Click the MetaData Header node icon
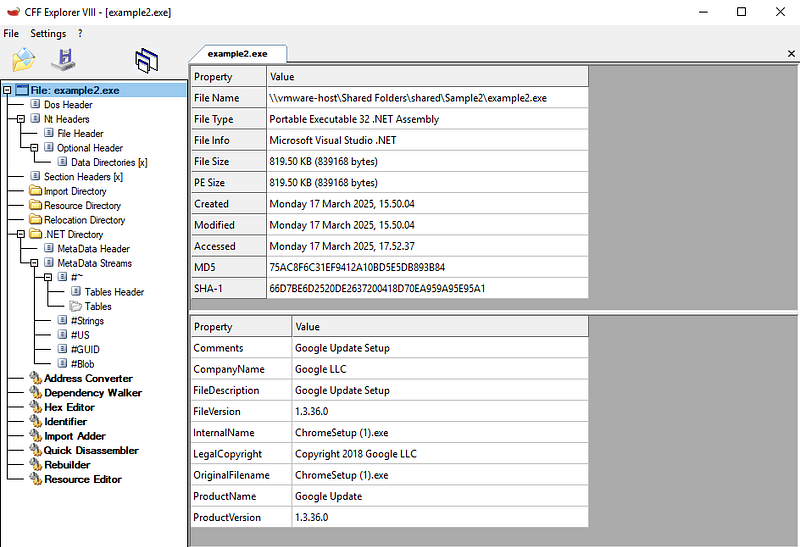The height and width of the screenshot is (547, 800). 49,248
